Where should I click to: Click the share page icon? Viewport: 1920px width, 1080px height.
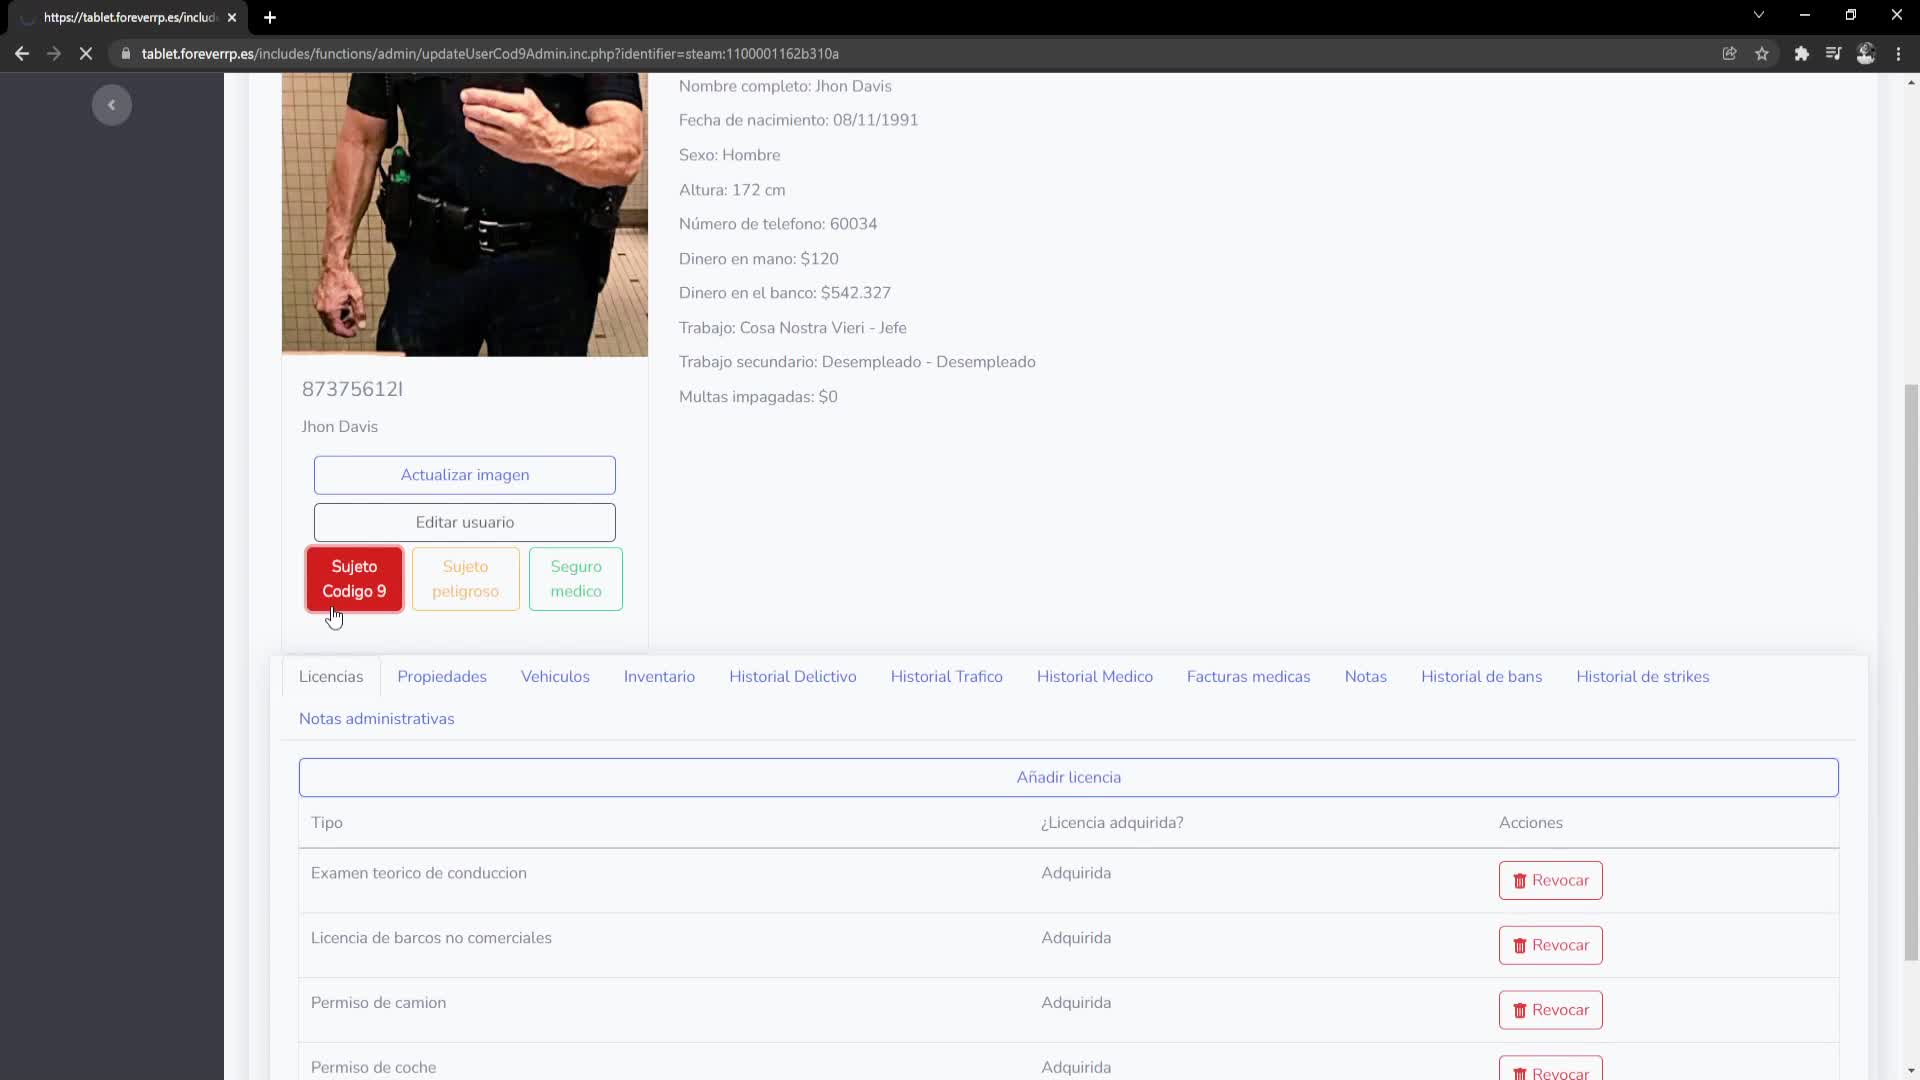tap(1730, 53)
